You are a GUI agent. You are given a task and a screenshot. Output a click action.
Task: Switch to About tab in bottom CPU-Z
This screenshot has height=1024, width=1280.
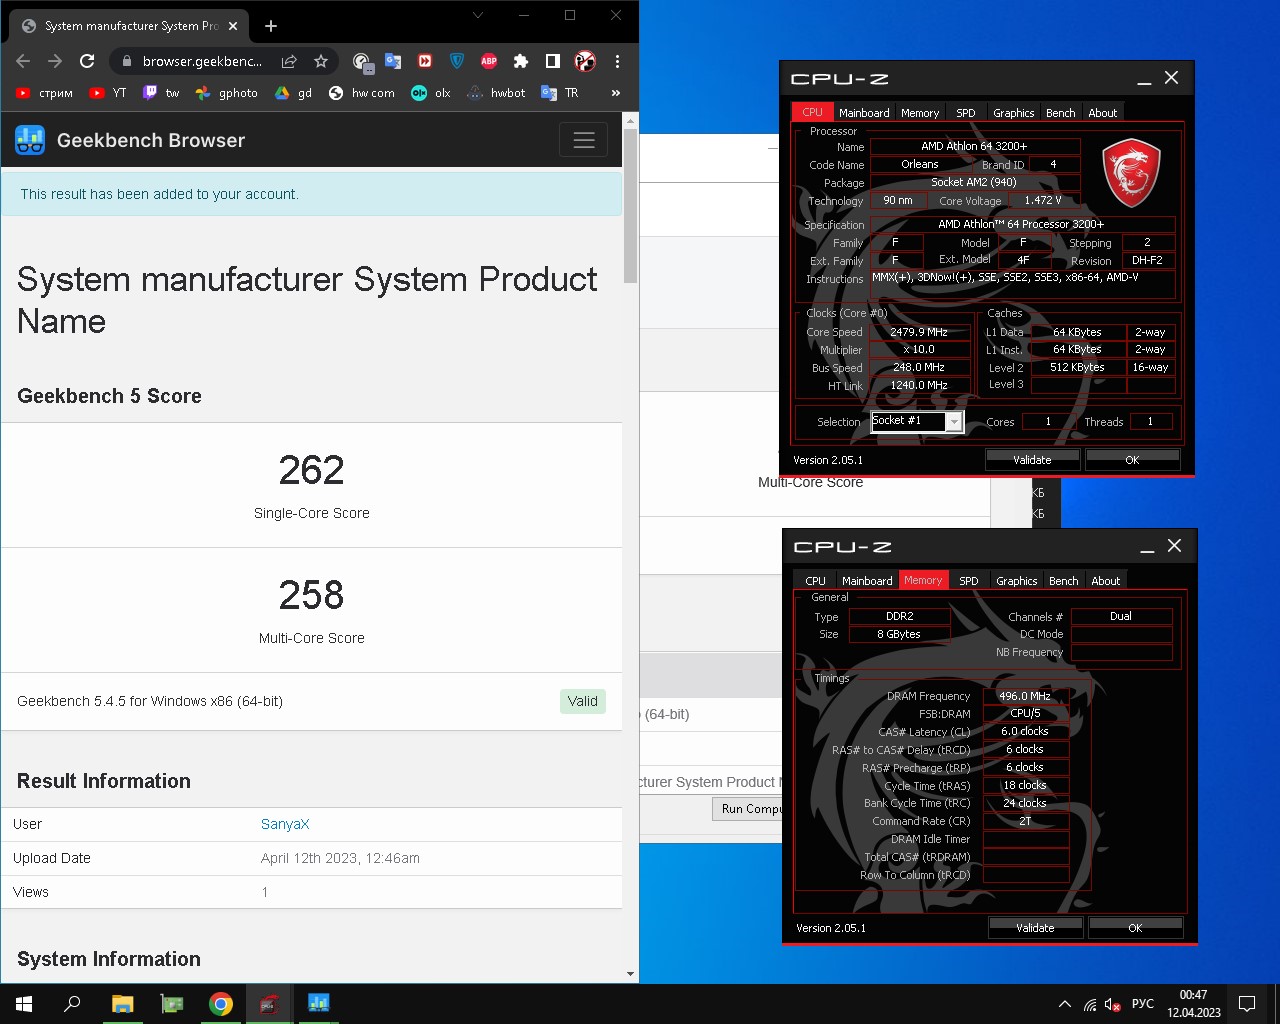coord(1106,581)
